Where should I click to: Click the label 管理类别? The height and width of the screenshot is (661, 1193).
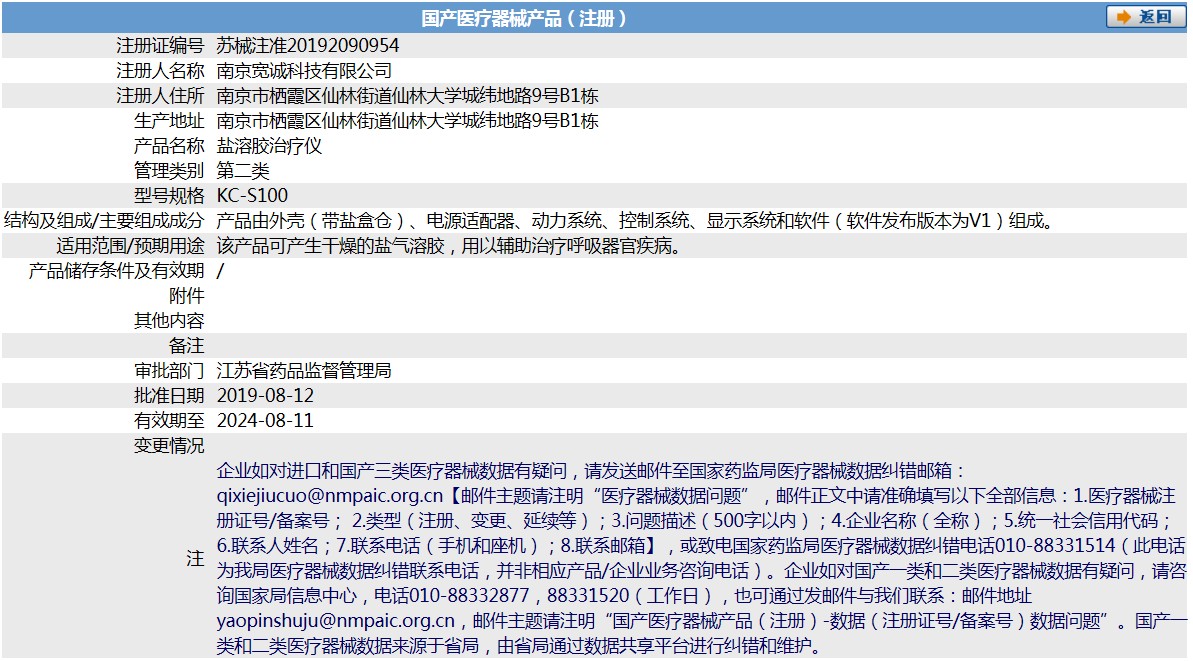coord(169,170)
